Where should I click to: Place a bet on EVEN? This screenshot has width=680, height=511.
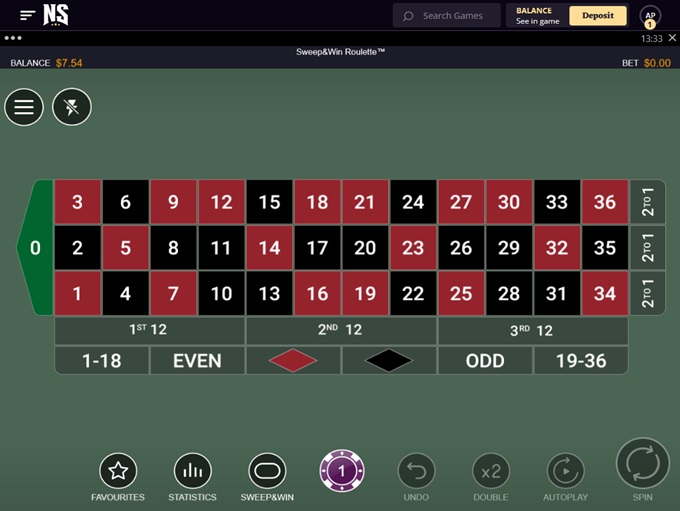point(197,361)
